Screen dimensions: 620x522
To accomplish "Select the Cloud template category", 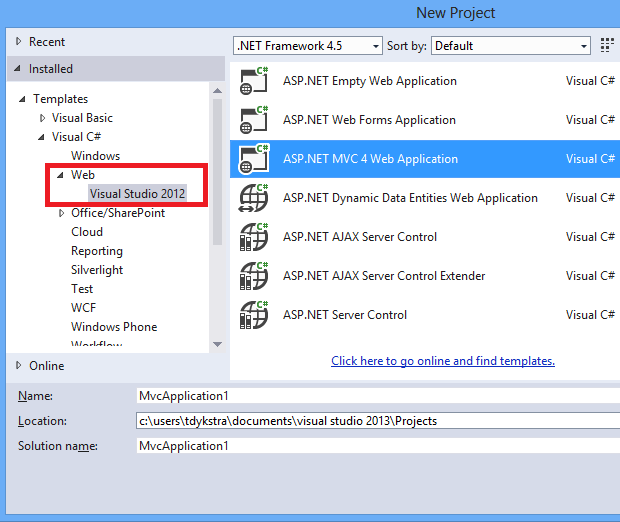I will (87, 232).
